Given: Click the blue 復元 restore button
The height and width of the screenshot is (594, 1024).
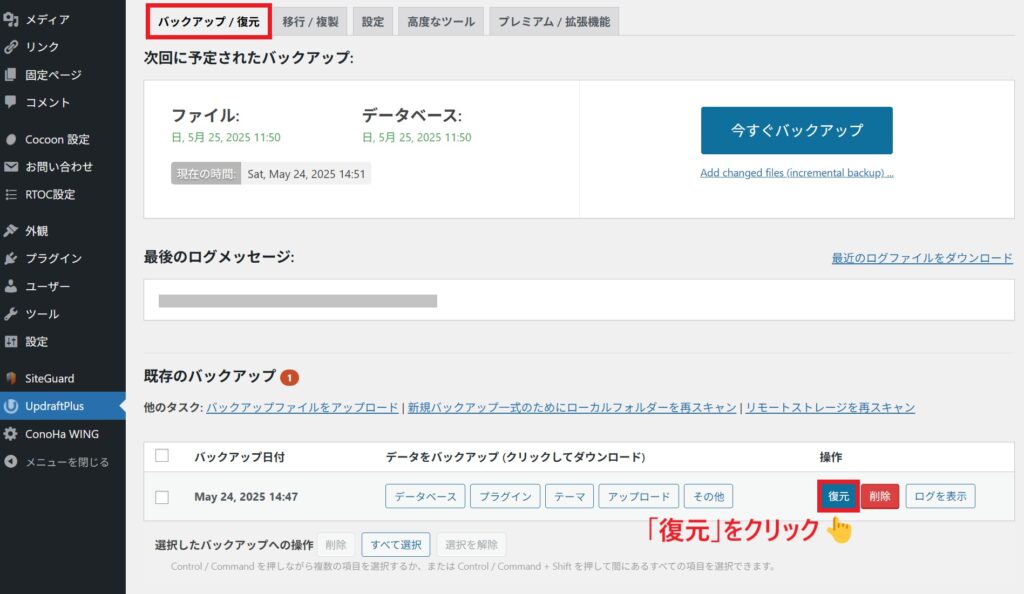Looking at the screenshot, I should click(838, 496).
